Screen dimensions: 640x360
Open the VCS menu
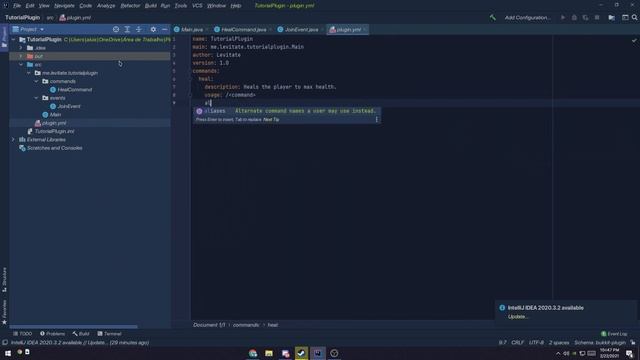click(x=197, y=6)
